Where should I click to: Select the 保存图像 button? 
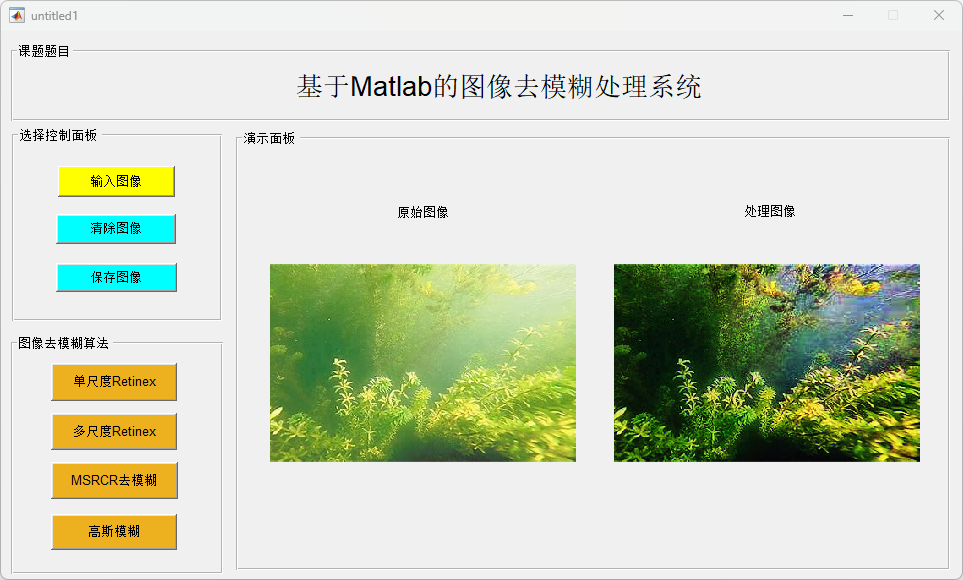(x=117, y=277)
